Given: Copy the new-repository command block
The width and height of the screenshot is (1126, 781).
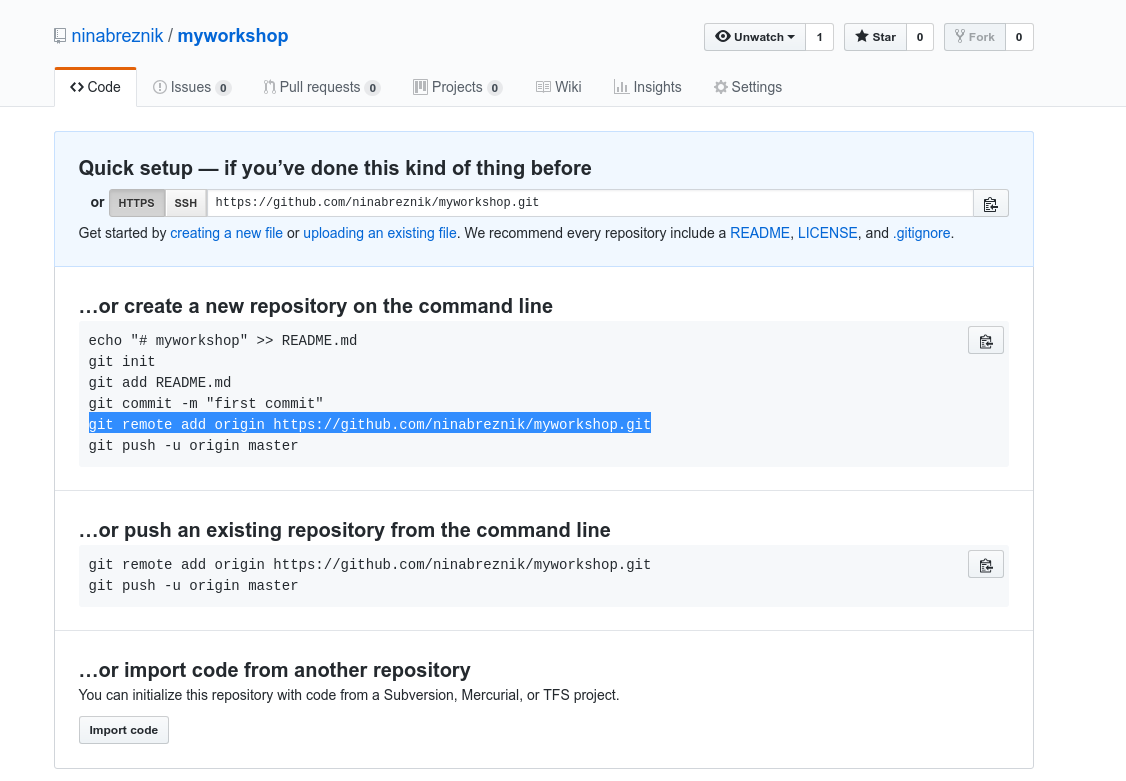Looking at the screenshot, I should tap(986, 341).
